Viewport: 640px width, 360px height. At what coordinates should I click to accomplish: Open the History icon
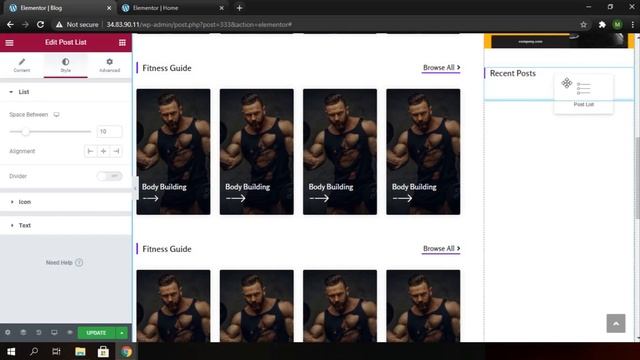[39, 333]
